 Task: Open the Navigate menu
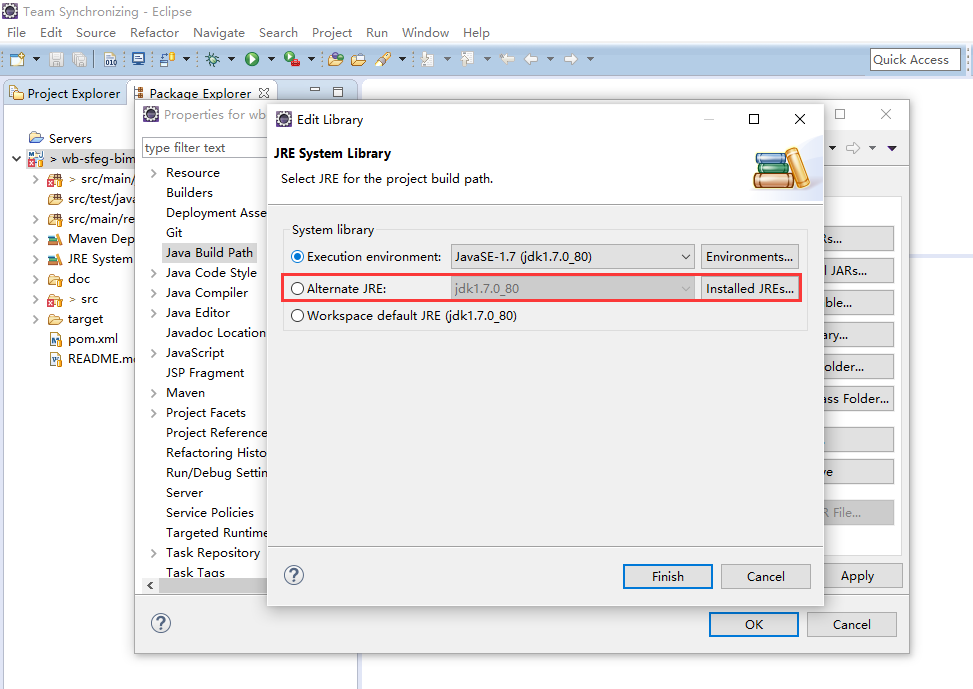point(219,32)
